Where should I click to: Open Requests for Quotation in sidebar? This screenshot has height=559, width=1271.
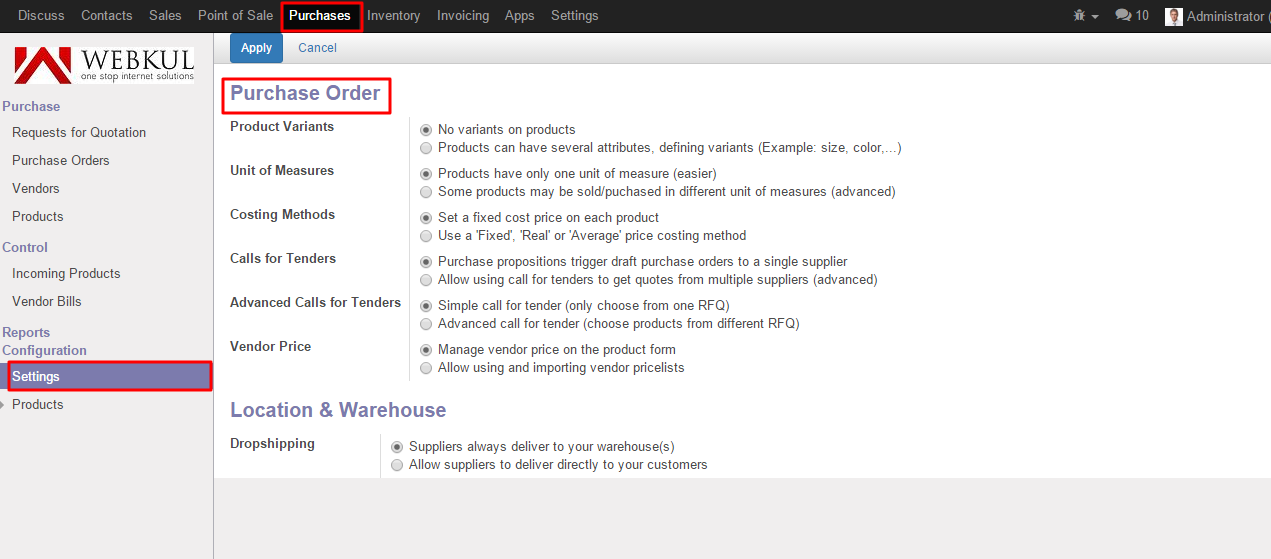pyautogui.click(x=79, y=132)
